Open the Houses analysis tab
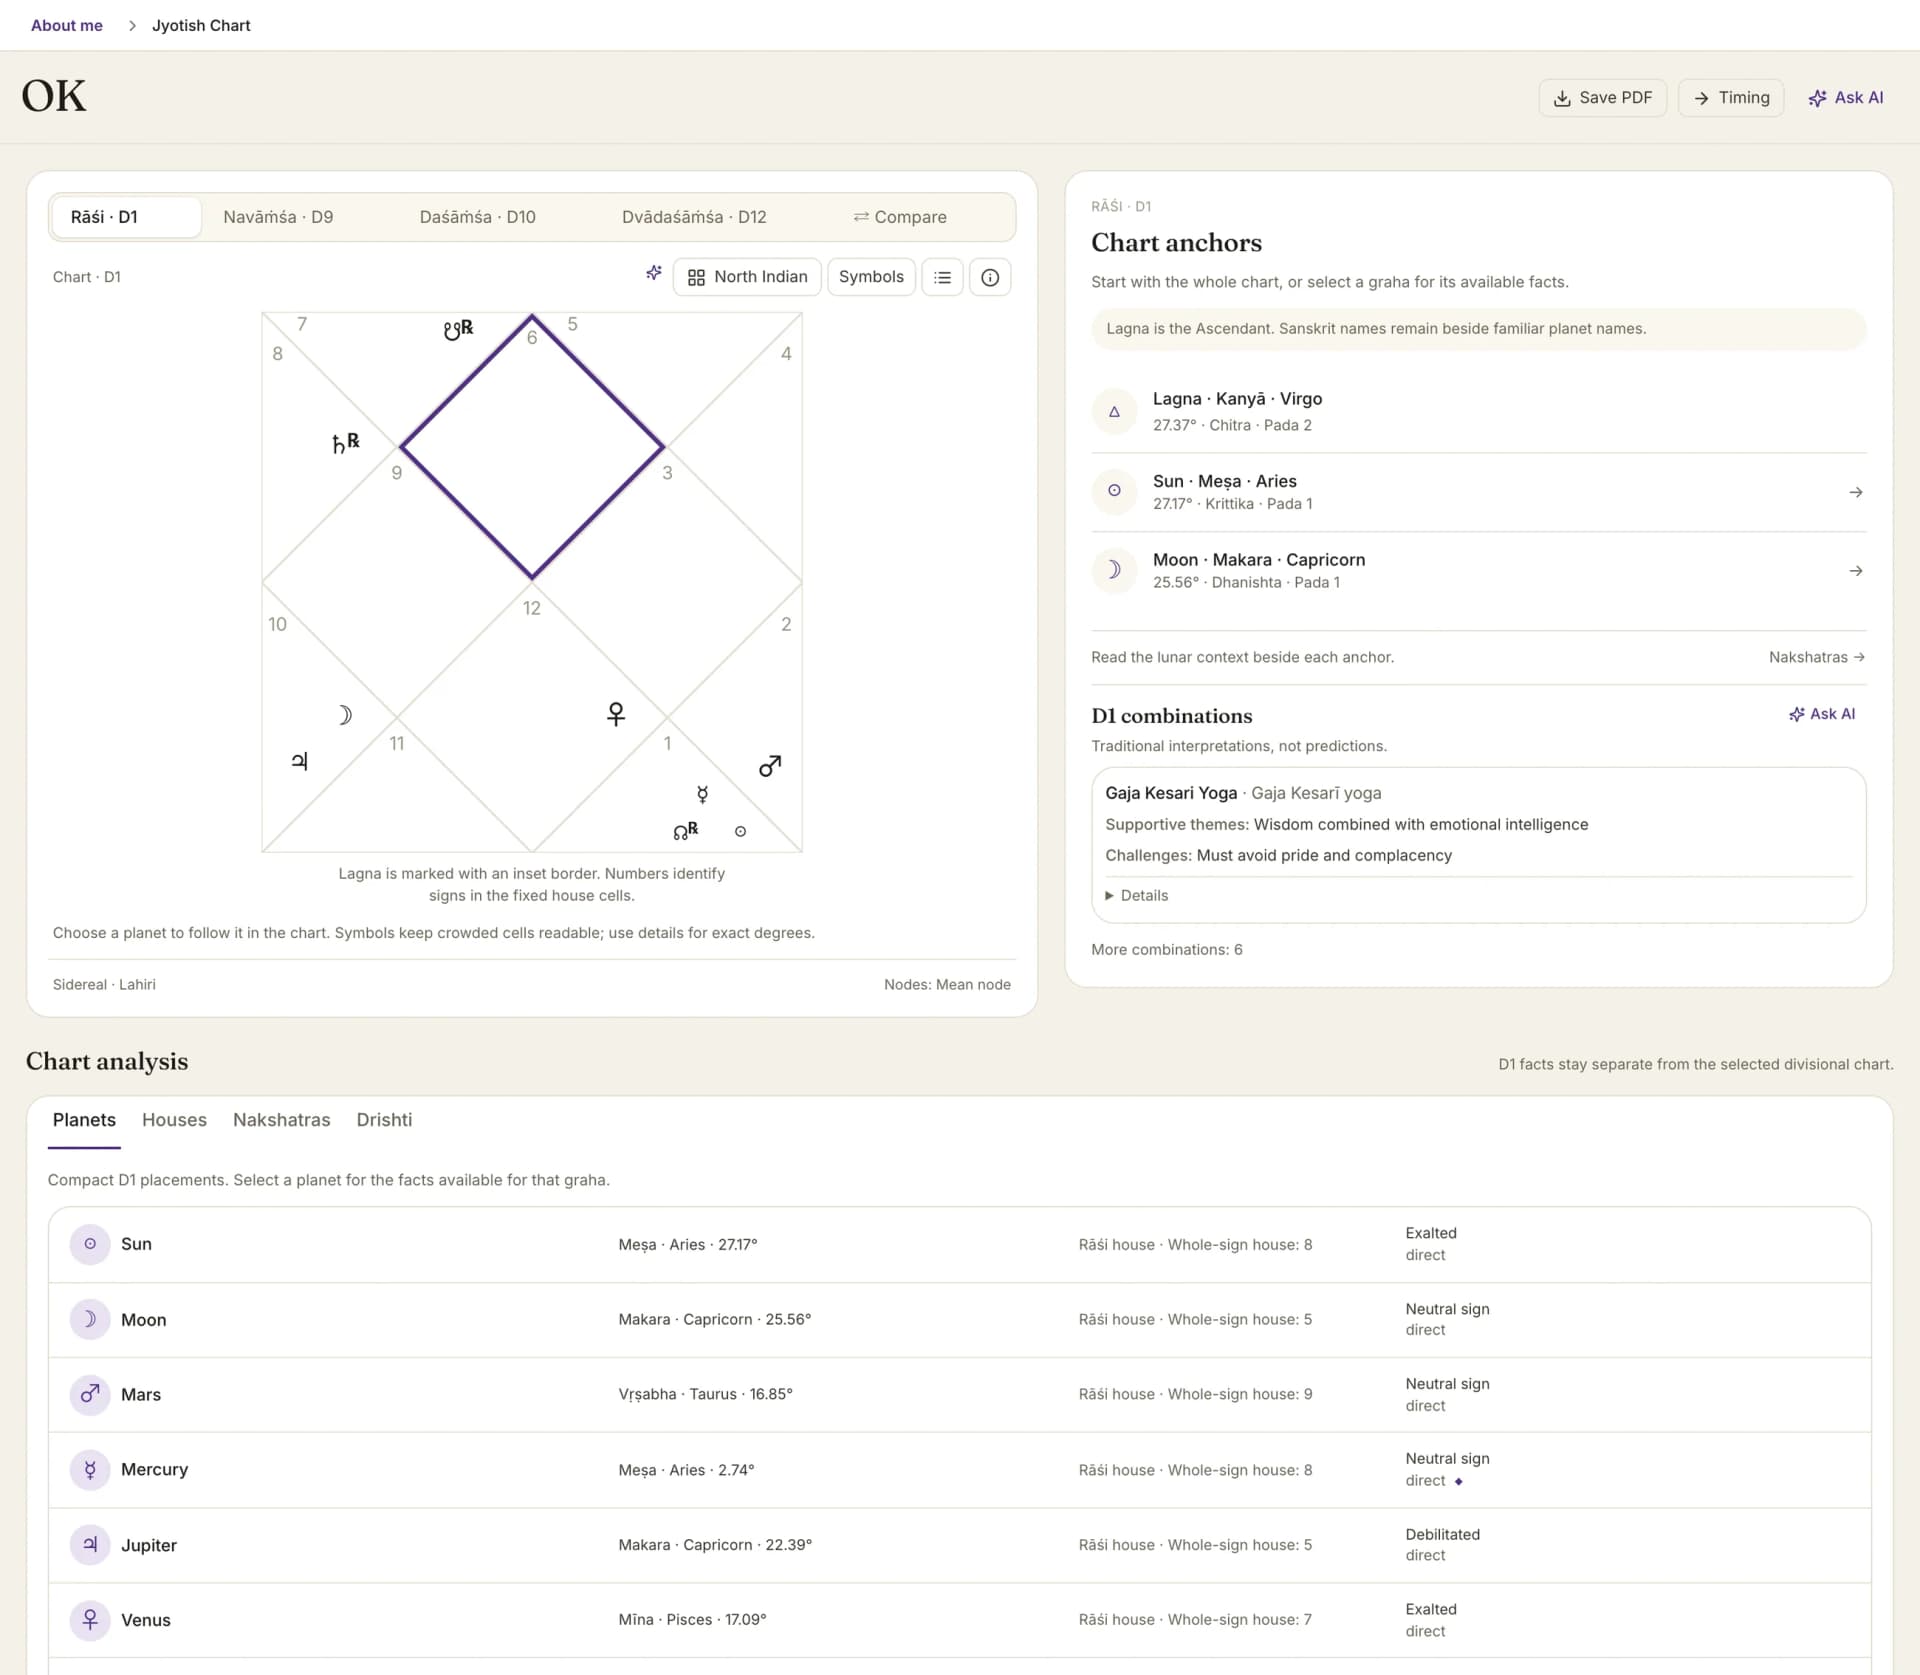 coord(174,1120)
